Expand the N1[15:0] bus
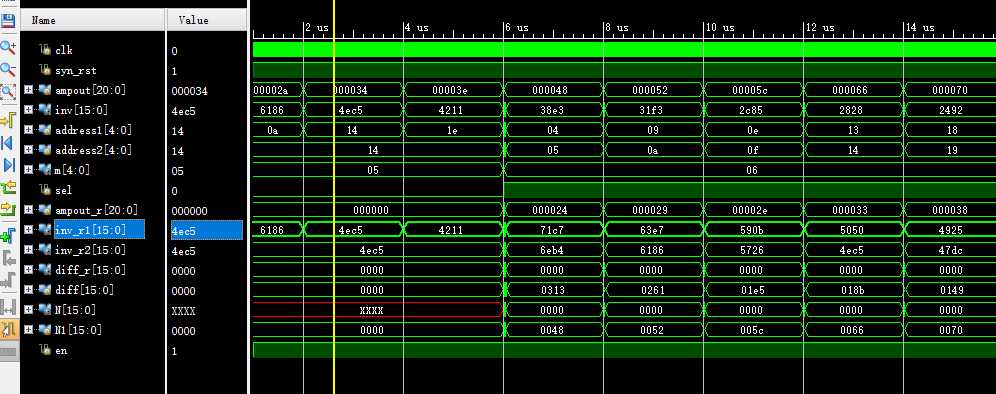This screenshot has height=394, width=996. click(x=28, y=330)
